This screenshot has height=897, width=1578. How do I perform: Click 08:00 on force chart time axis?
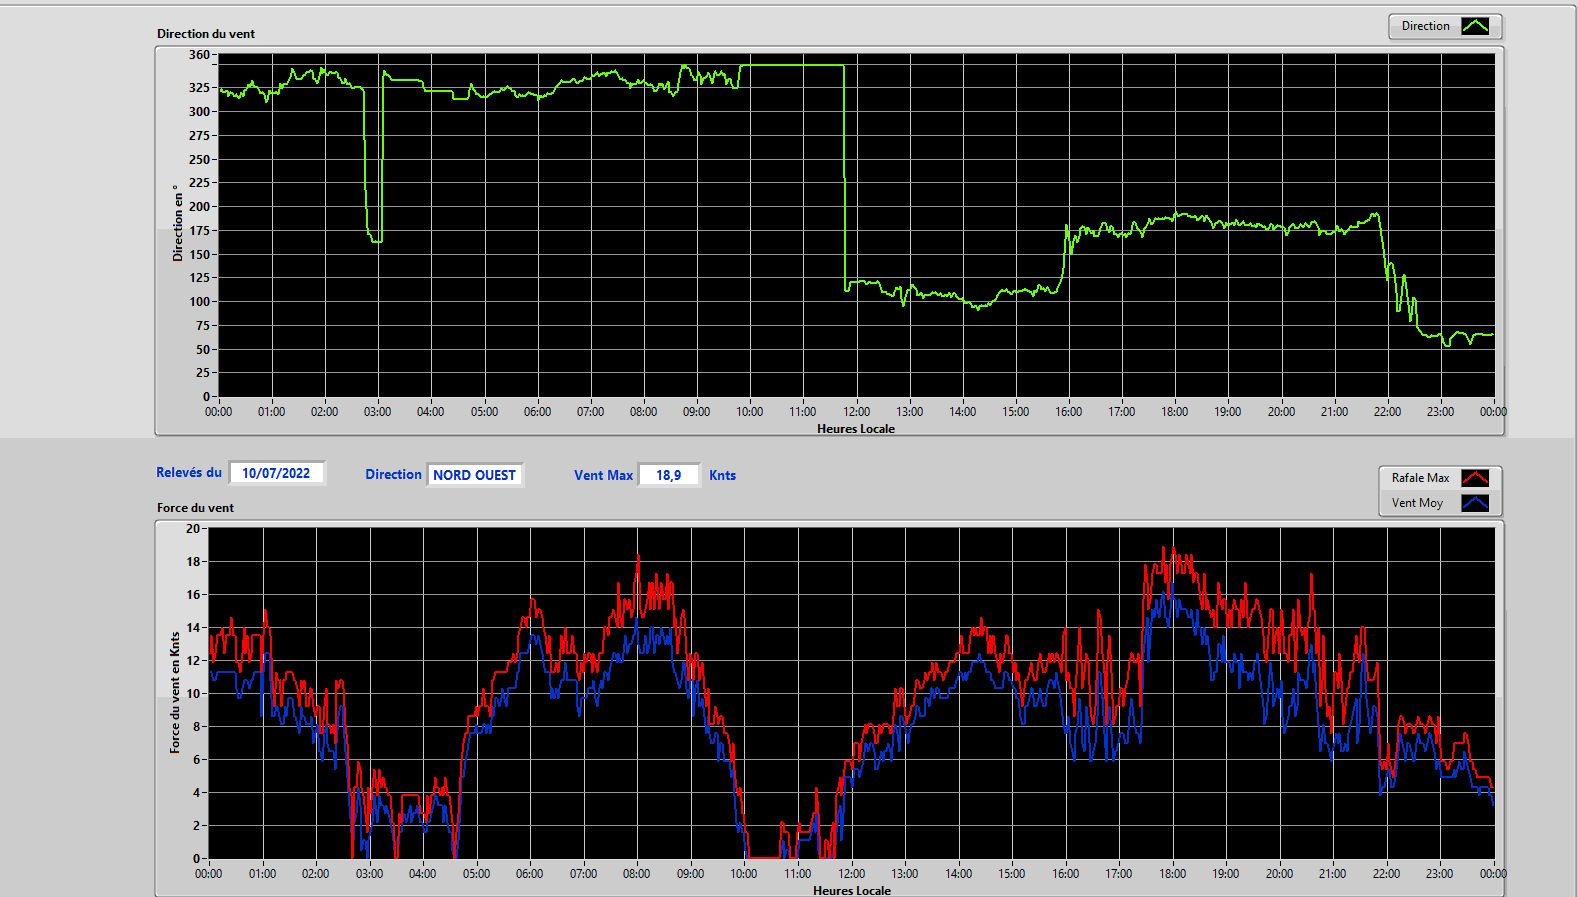point(636,873)
